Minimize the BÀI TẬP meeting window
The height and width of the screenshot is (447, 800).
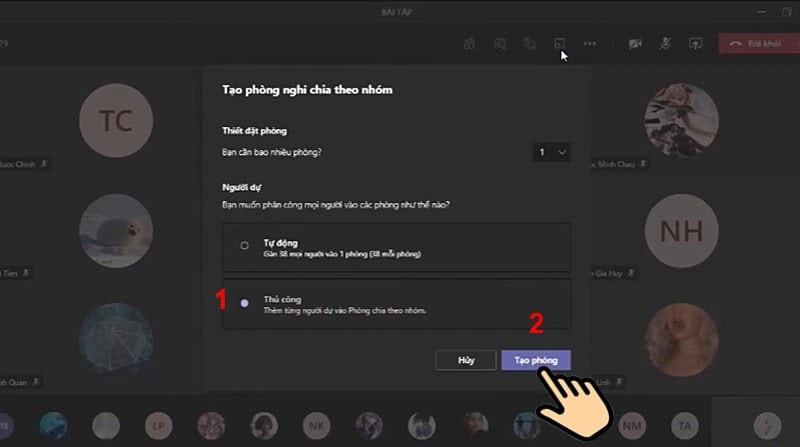click(761, 11)
